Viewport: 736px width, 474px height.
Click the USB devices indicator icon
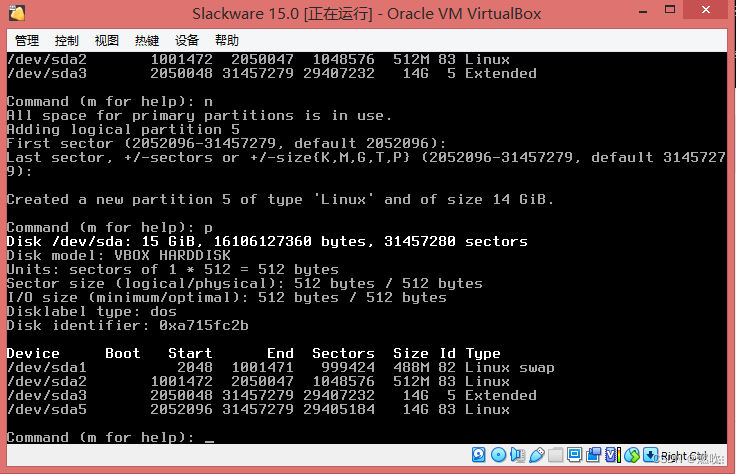[x=537, y=455]
